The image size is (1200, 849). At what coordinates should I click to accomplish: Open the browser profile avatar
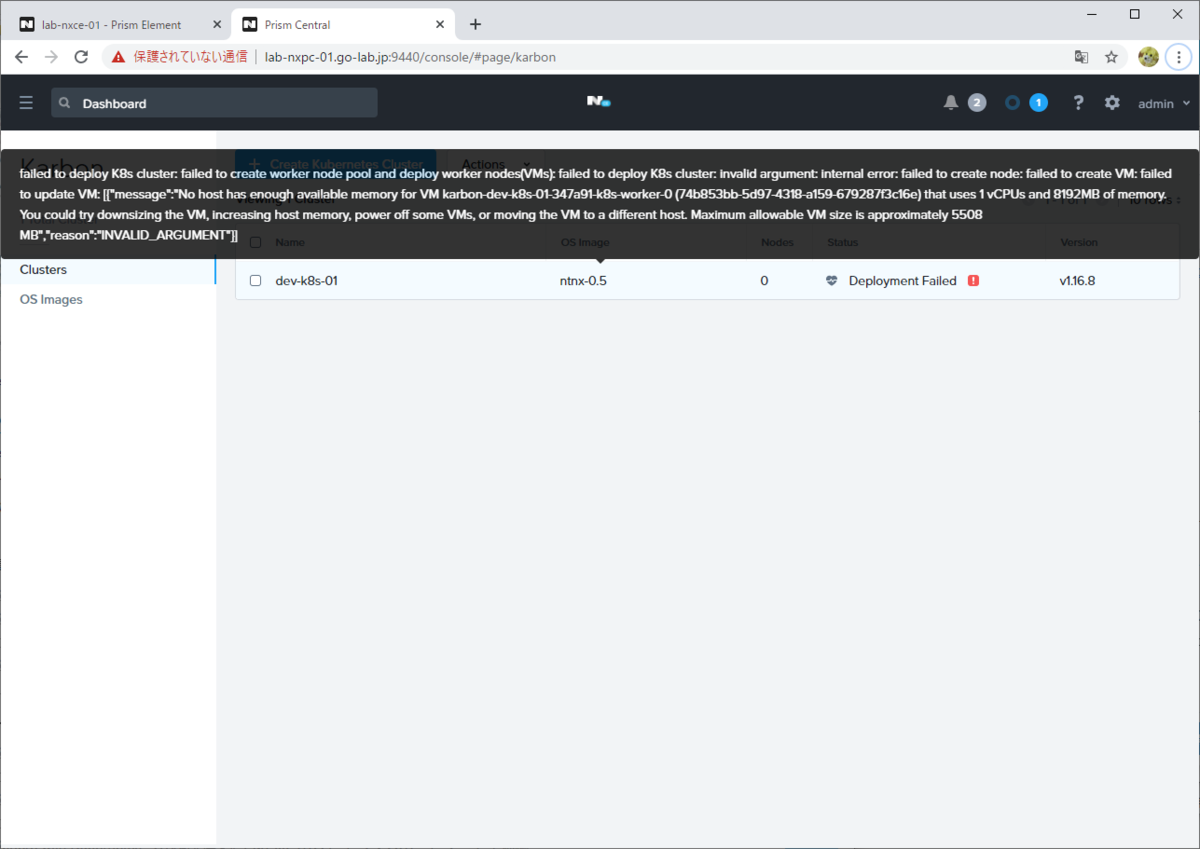coord(1148,57)
